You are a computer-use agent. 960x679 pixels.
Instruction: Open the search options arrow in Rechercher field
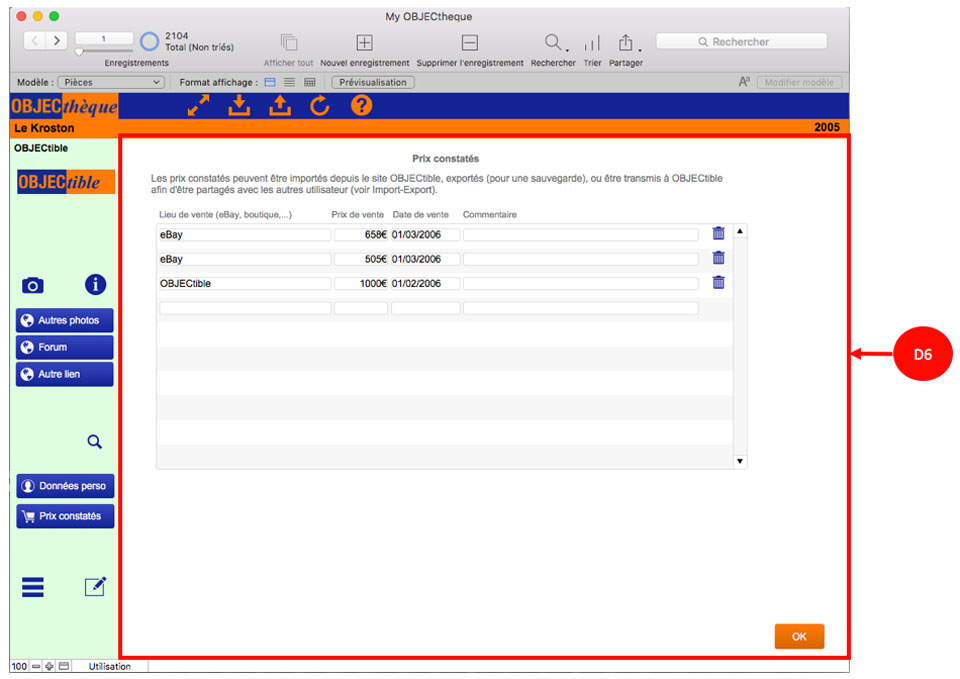703,42
